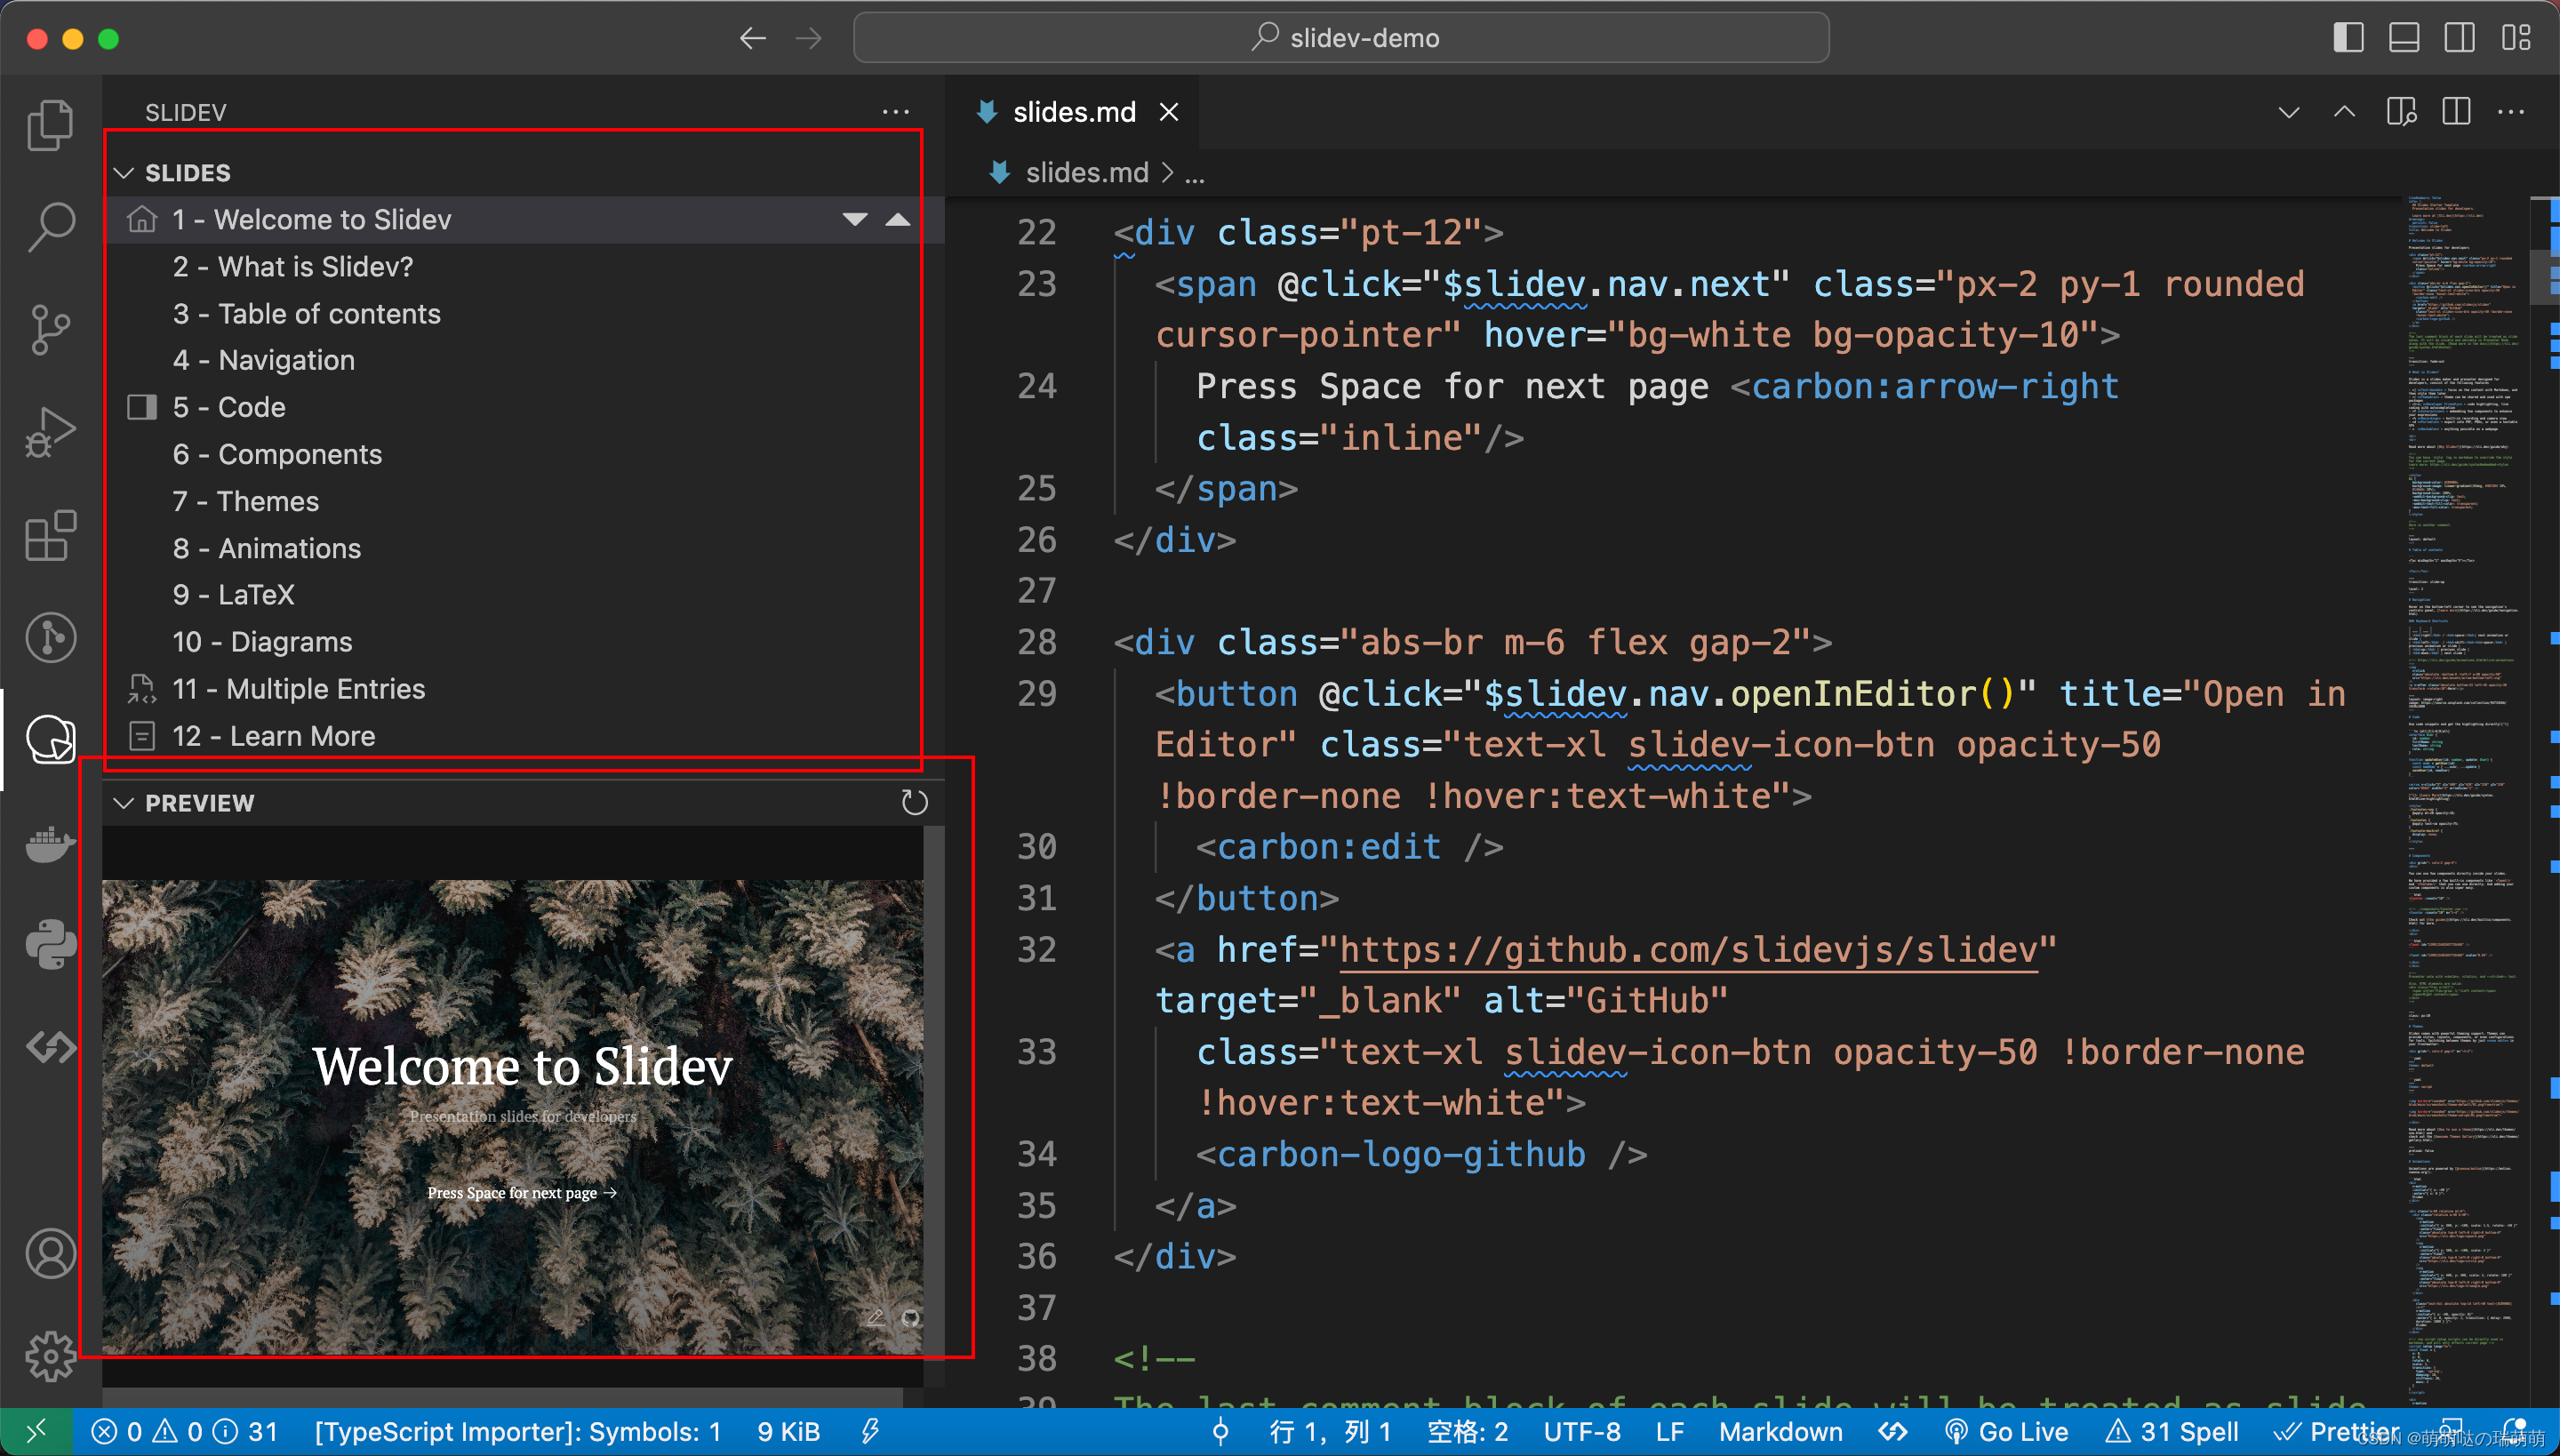Open the Accounts menu icon

50,1254
